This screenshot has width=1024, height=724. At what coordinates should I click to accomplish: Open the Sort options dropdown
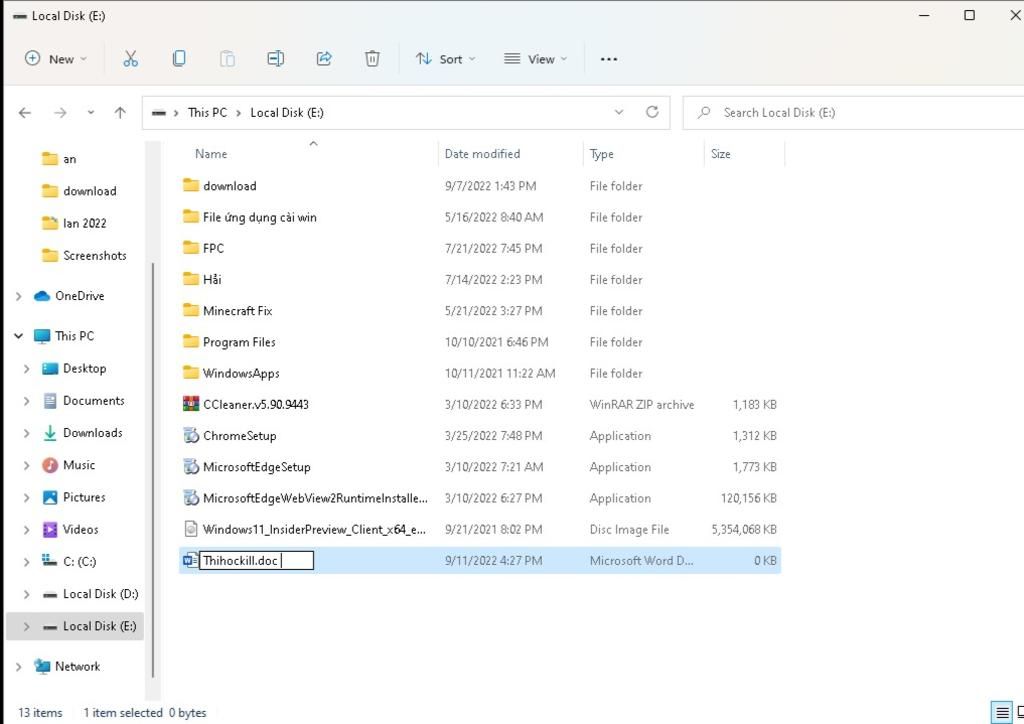tap(445, 59)
